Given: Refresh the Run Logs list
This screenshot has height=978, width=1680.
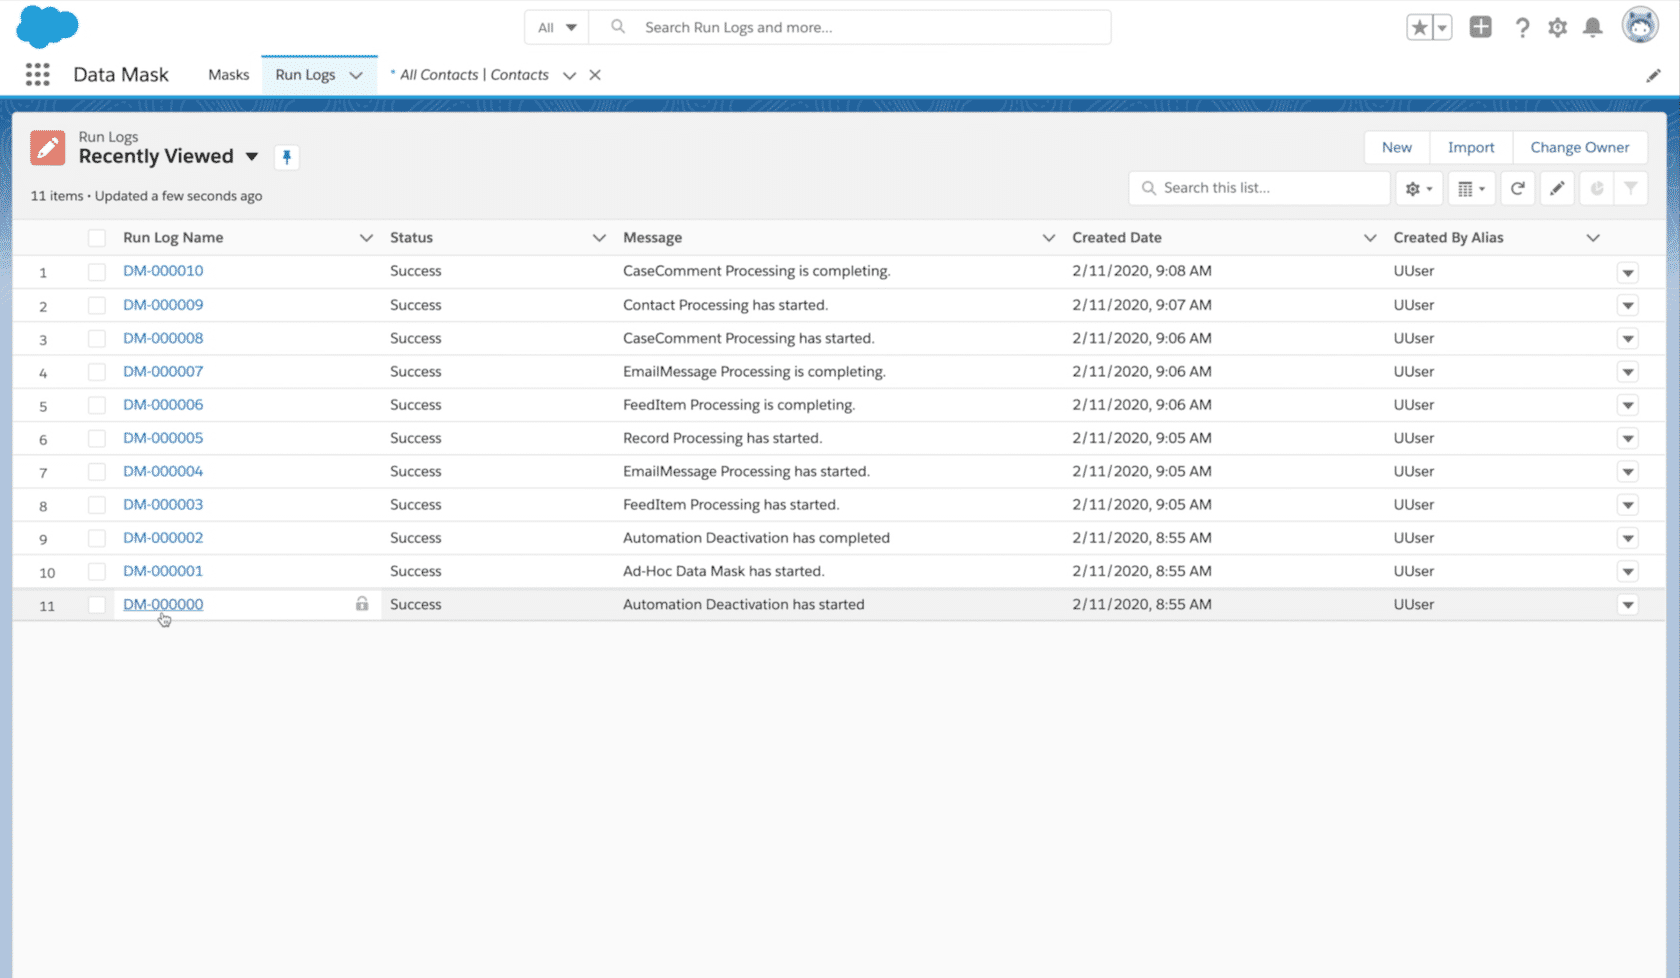Looking at the screenshot, I should [x=1517, y=188].
